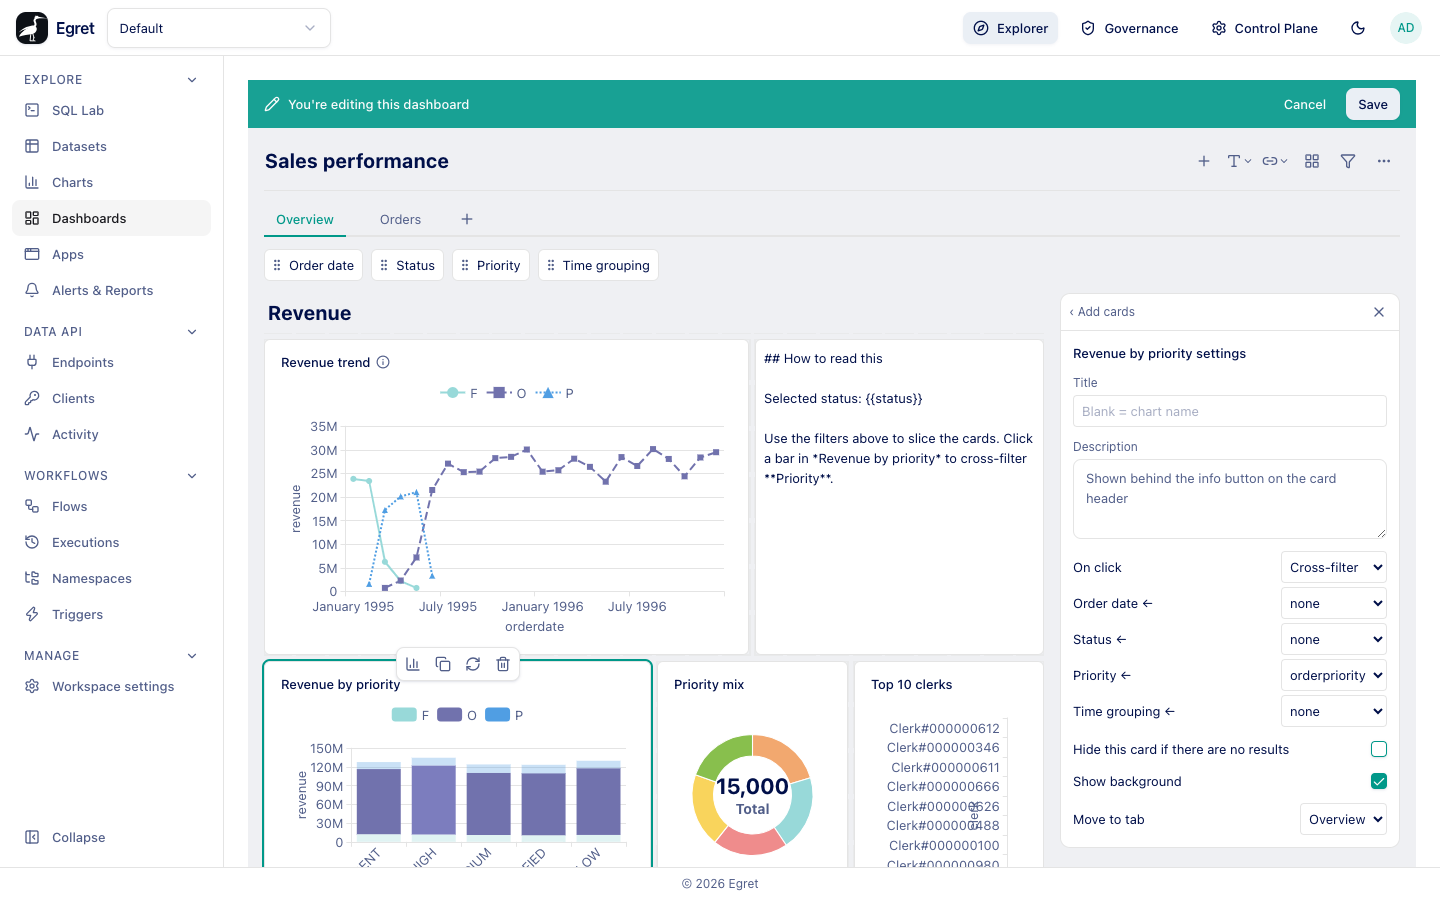Open Control Plane in the top navigation
Image resolution: width=1440 pixels, height=900 pixels.
(1265, 28)
